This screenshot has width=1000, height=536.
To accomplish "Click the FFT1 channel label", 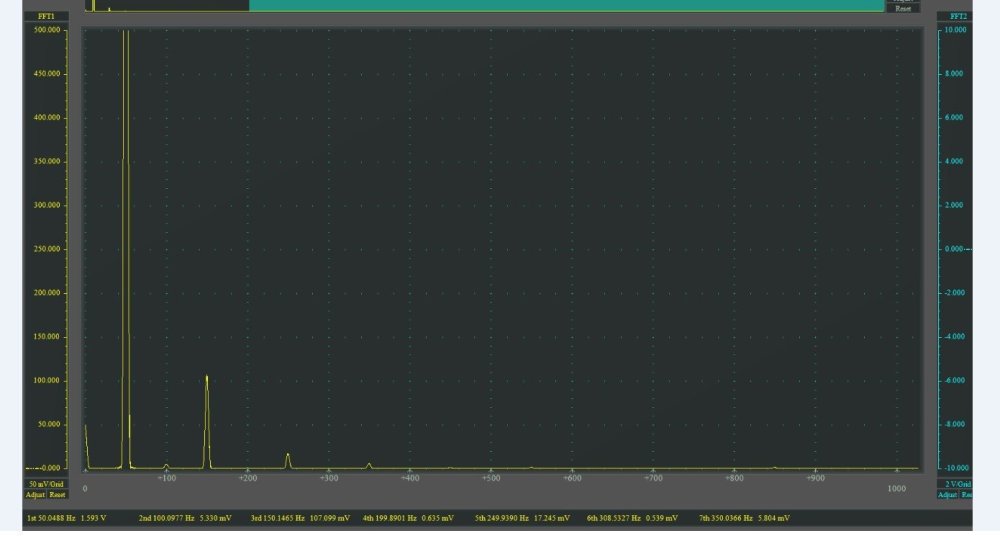I will (x=46, y=17).
